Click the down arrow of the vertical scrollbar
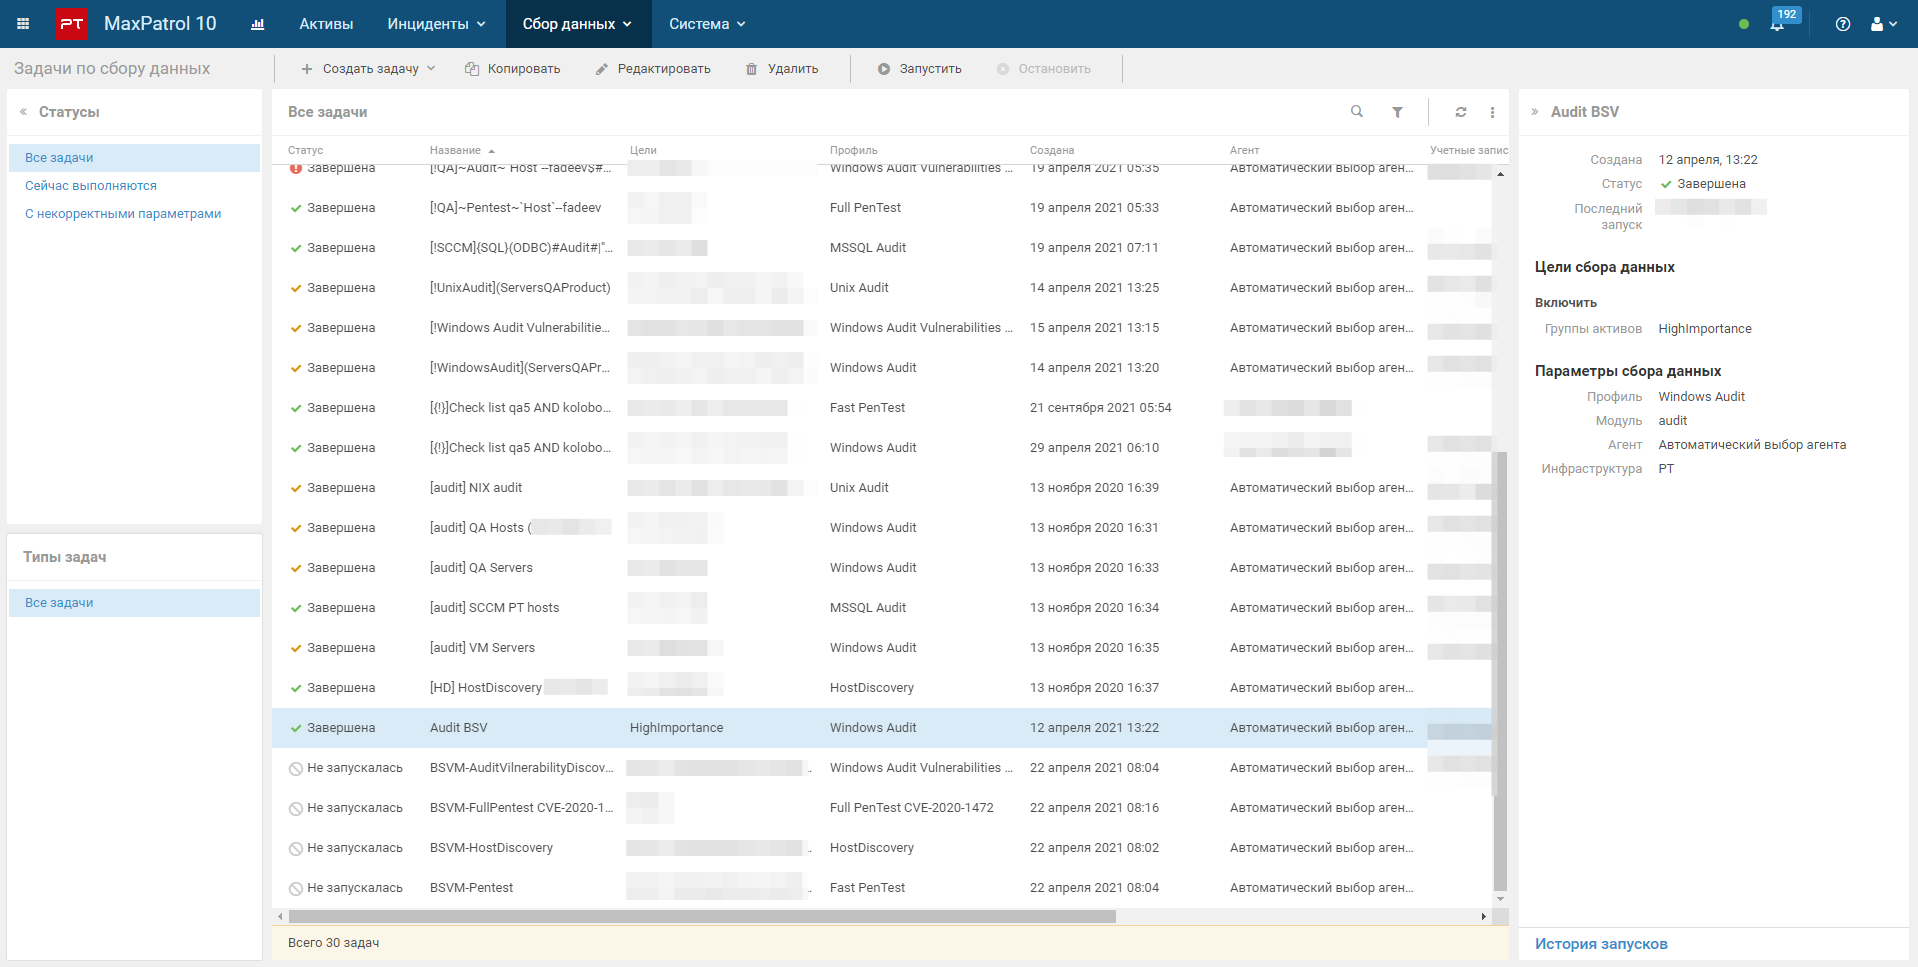Image resolution: width=1918 pixels, height=967 pixels. 1500,900
